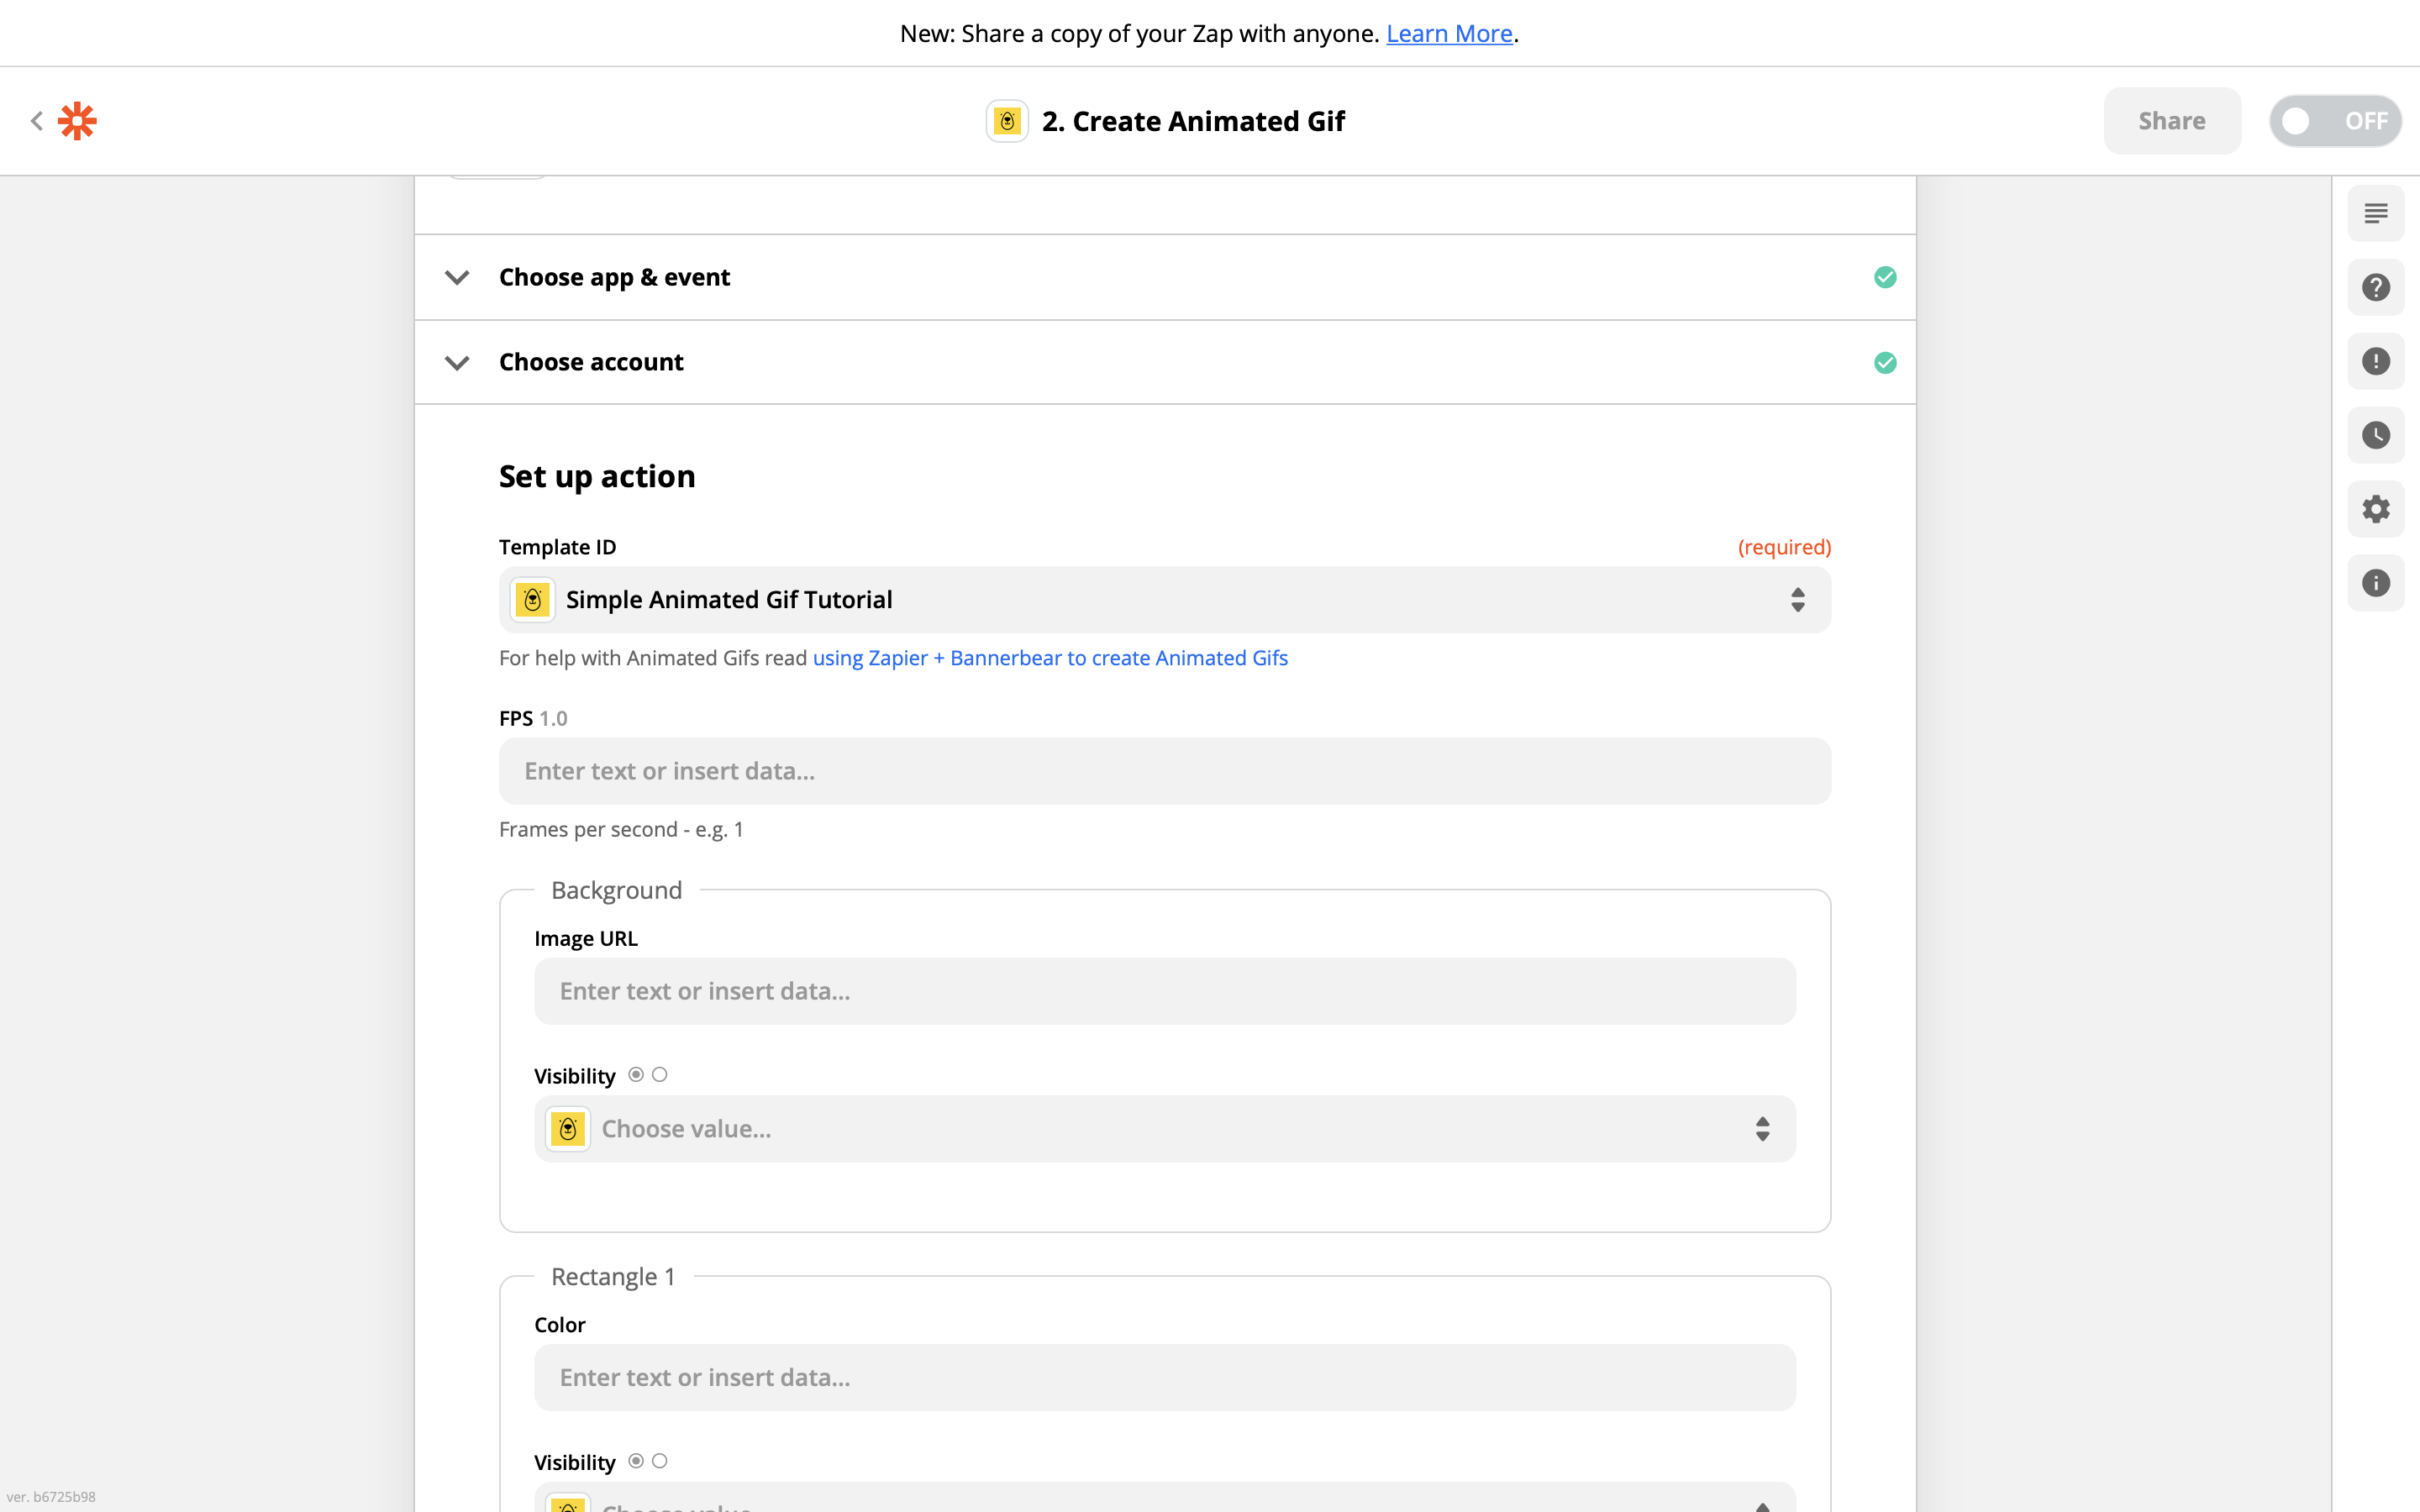
Task: Toggle the Zap ON/OFF switch
Action: pos(2334,121)
